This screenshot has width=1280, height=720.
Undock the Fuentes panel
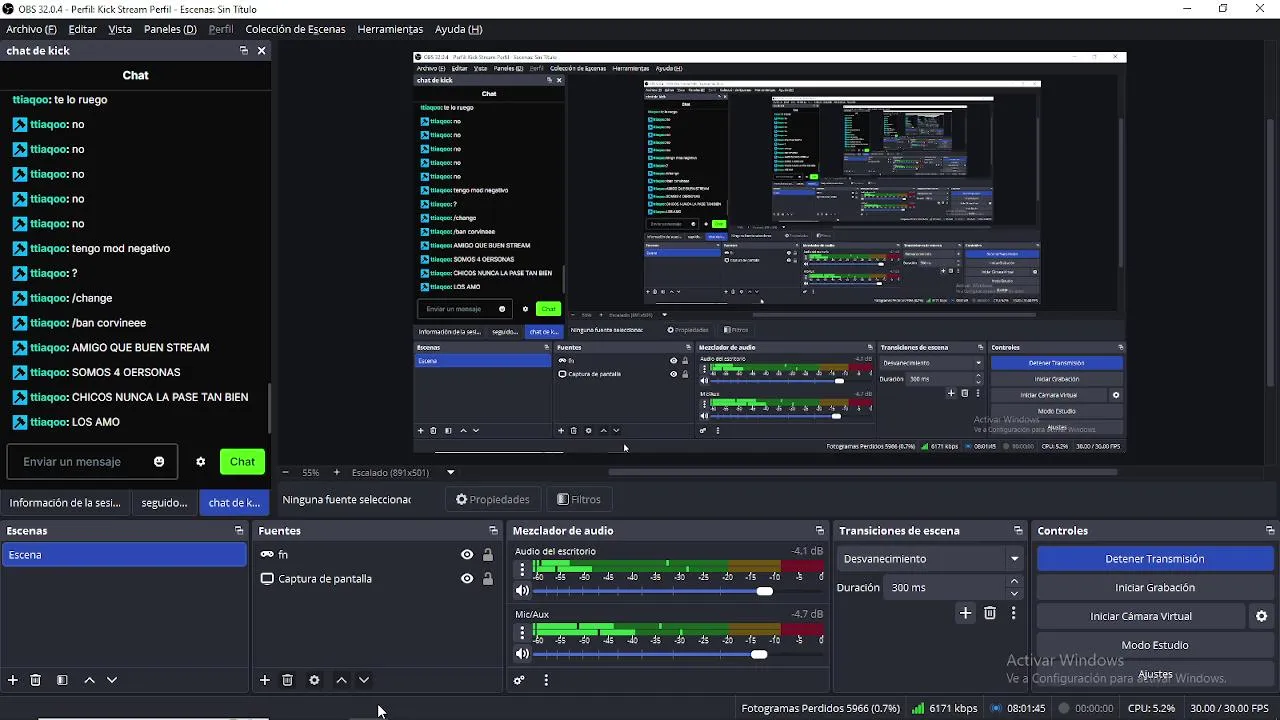point(493,531)
